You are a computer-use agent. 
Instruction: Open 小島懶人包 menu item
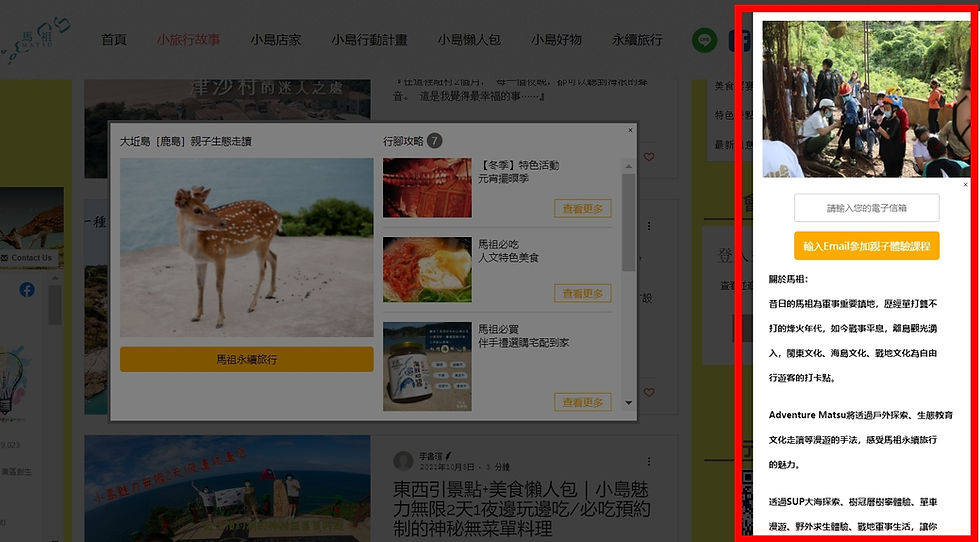tap(469, 39)
